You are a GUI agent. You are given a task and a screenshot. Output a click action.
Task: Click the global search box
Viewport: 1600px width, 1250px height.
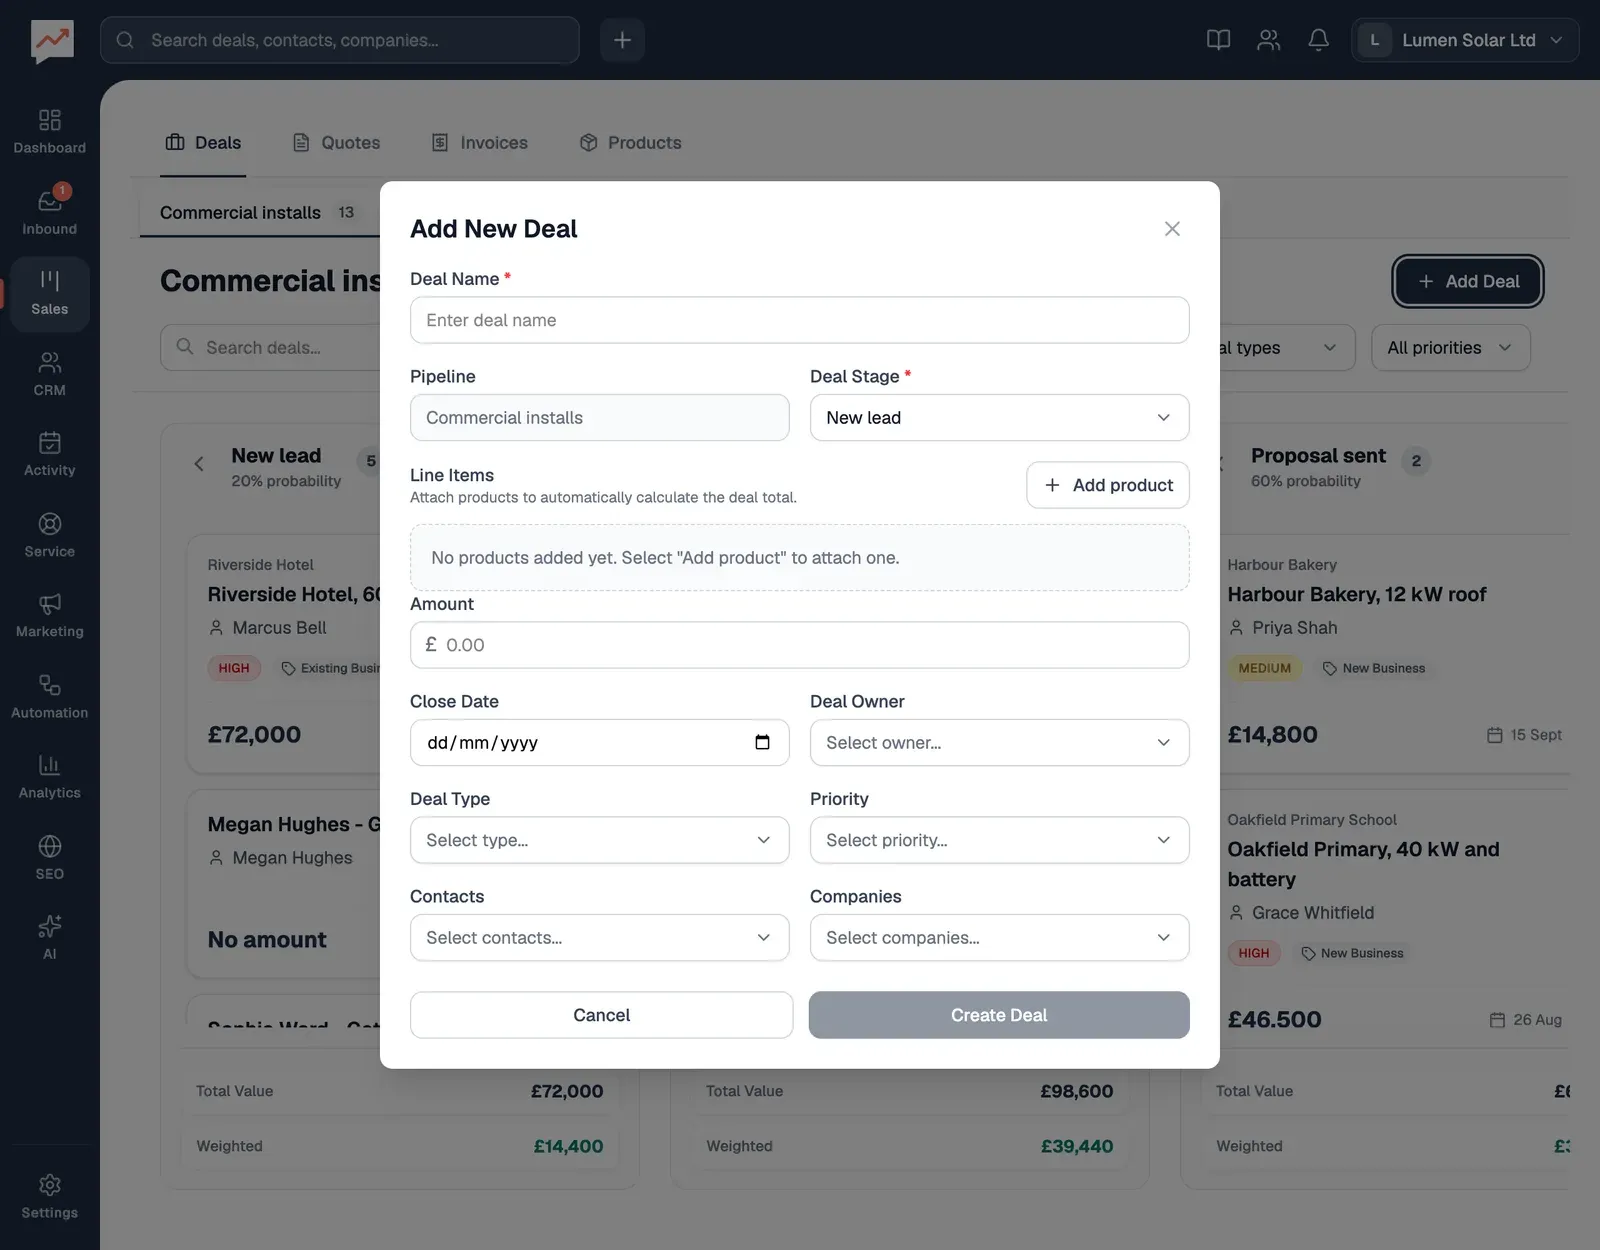340,40
